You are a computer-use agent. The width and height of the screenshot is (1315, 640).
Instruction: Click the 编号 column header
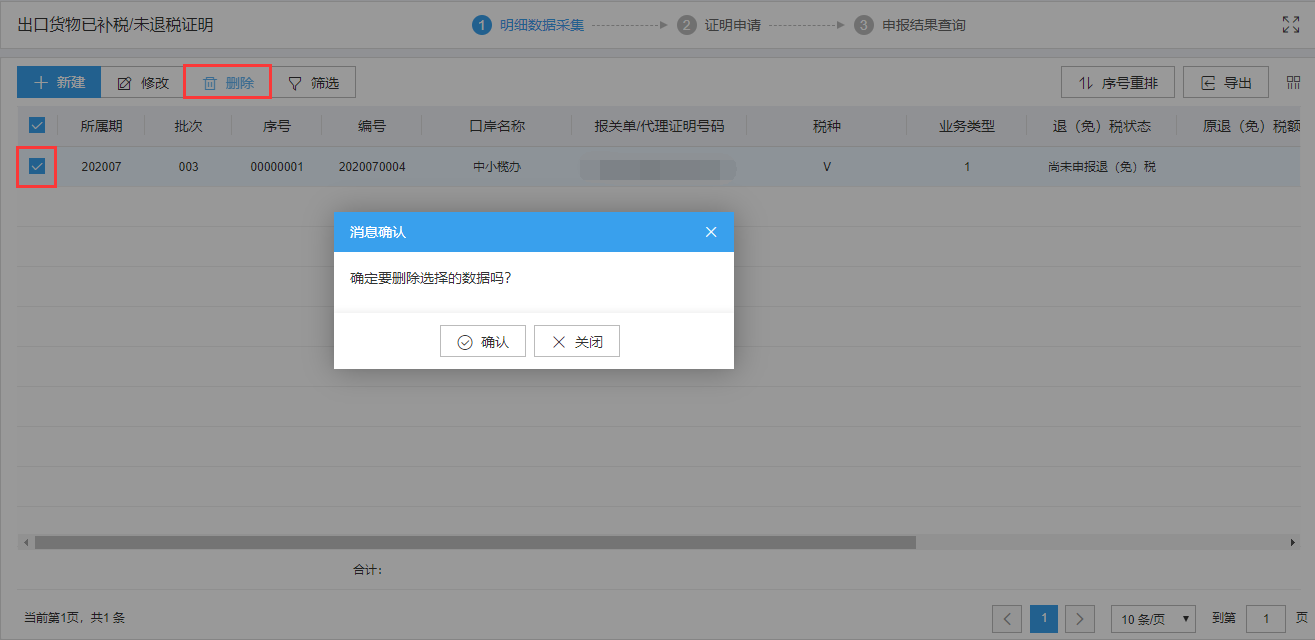point(372,126)
